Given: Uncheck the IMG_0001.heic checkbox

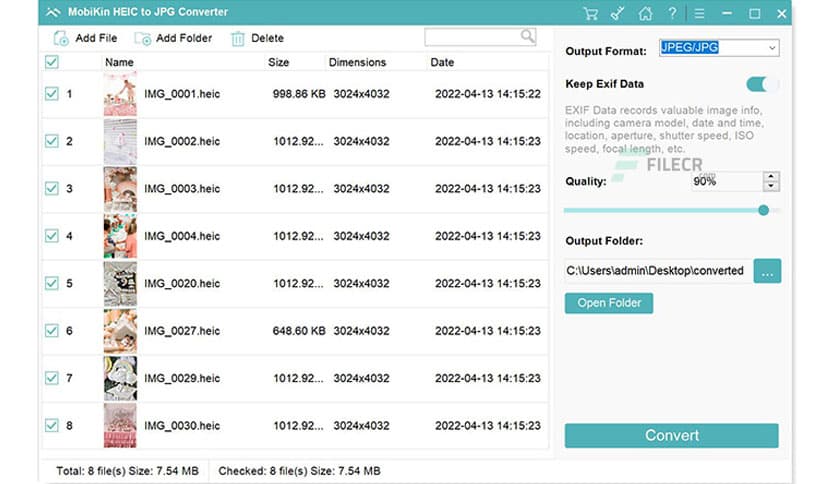Looking at the screenshot, I should [x=52, y=94].
